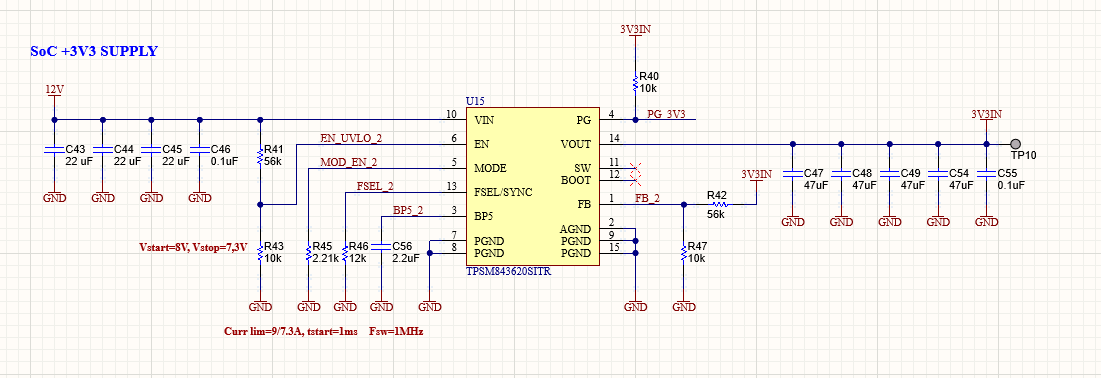Click the FSEL/SYNC pin label on U15
Image resolution: width=1101 pixels, height=378 pixels.
pos(503,192)
